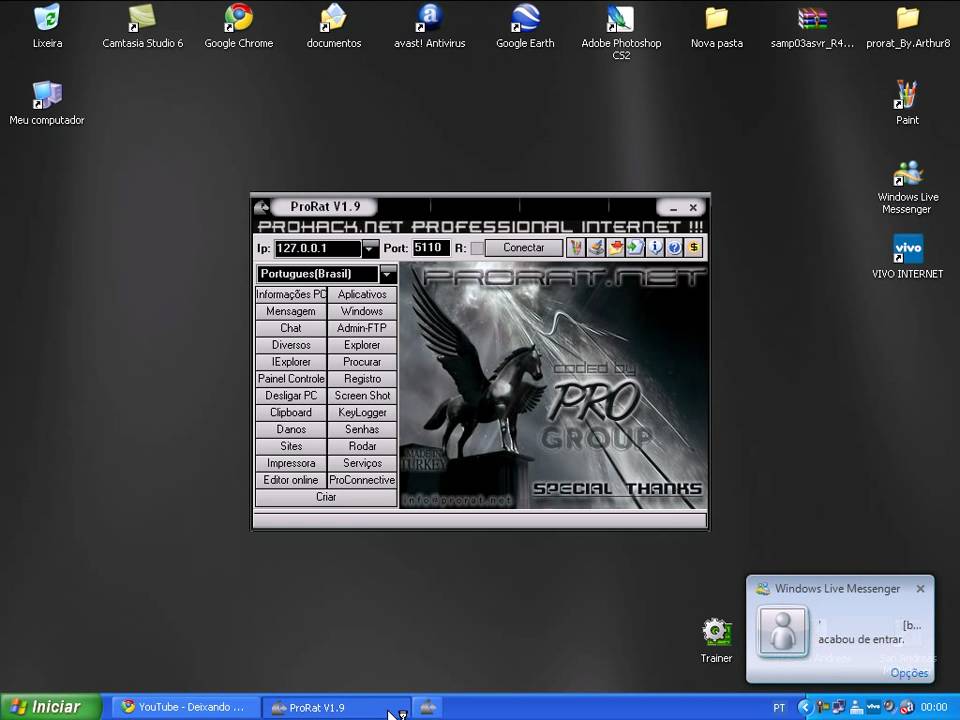The width and height of the screenshot is (960, 720).
Task: Open the Portugues(Brasil) language dropdown
Action: 388,274
